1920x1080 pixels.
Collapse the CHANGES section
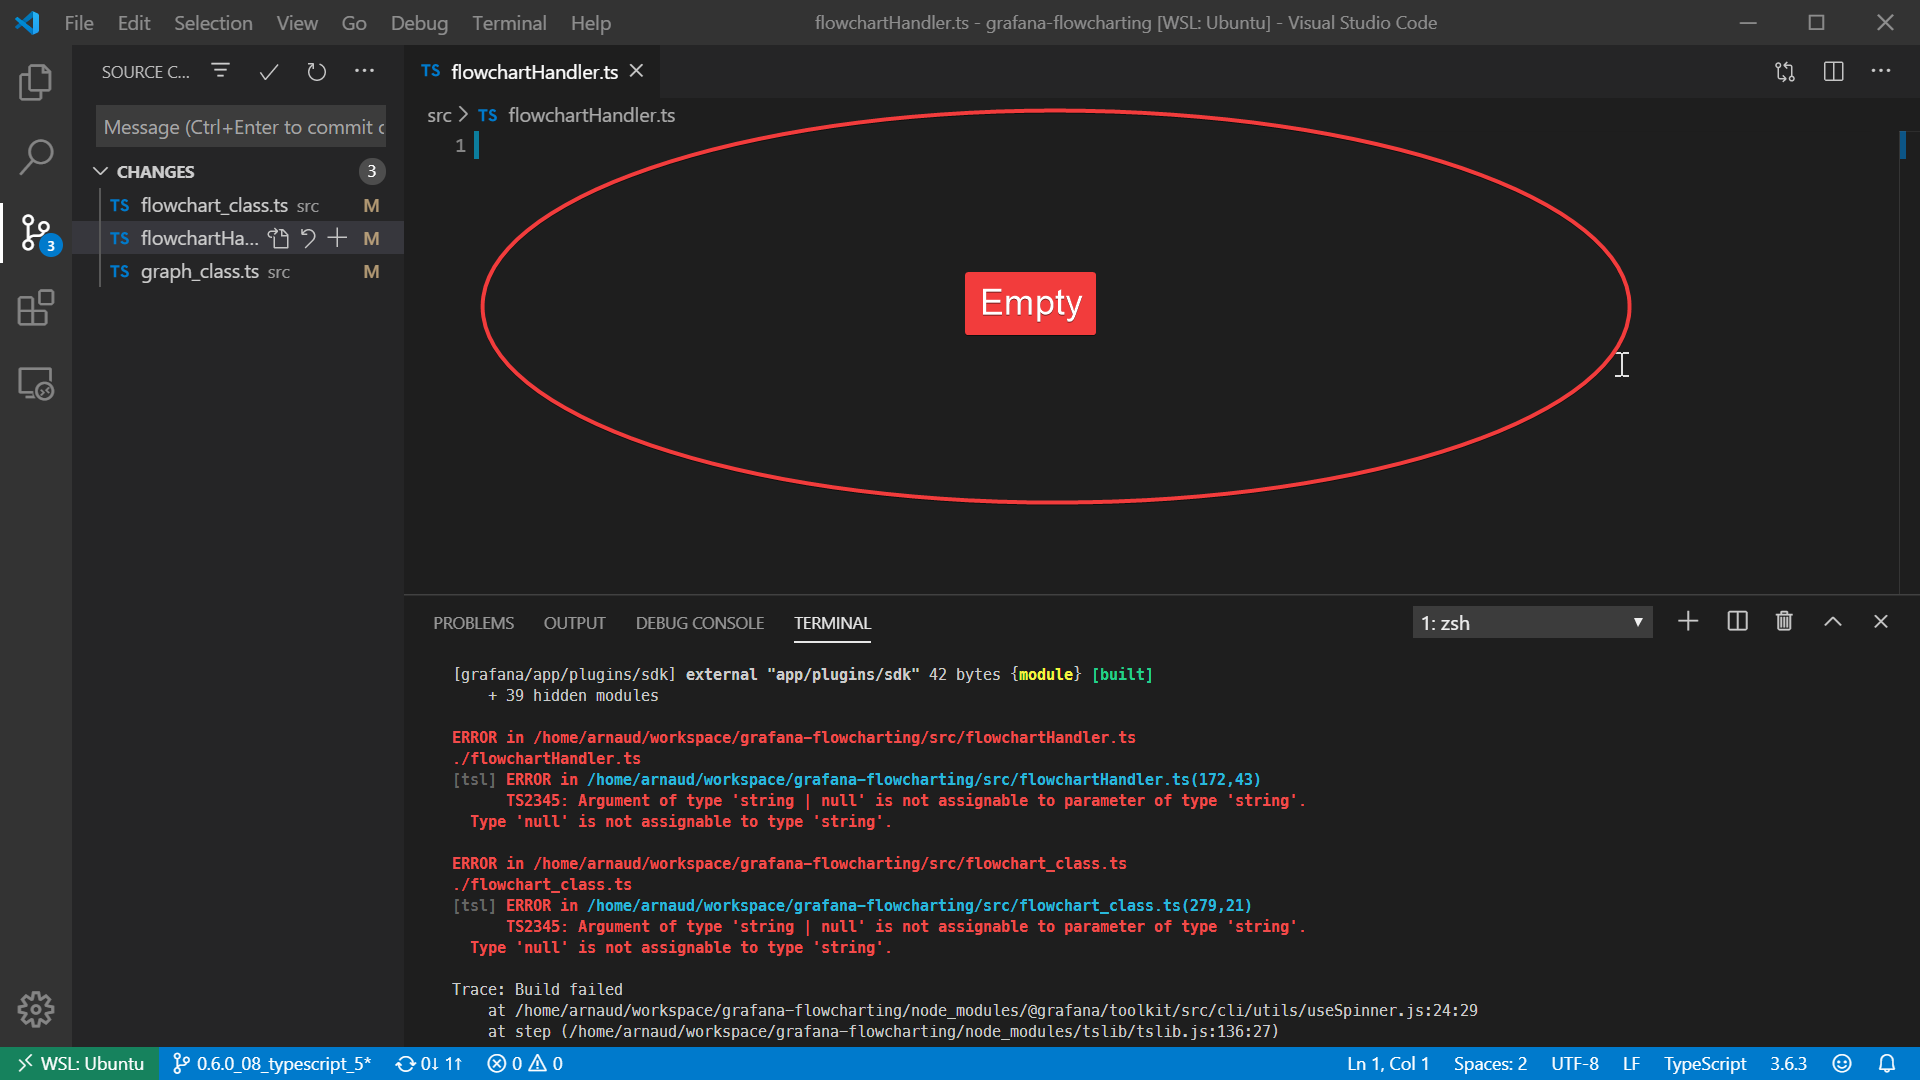[x=100, y=171]
